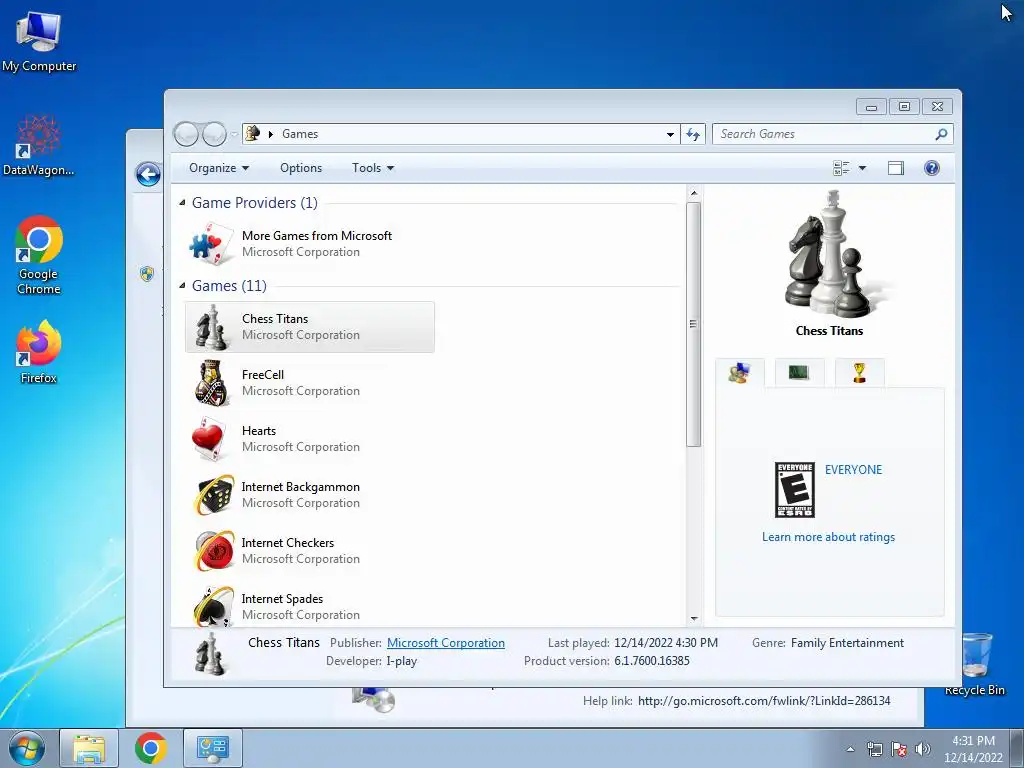Select the Internet Checkers name text
1024x768 pixels.
pos(287,543)
